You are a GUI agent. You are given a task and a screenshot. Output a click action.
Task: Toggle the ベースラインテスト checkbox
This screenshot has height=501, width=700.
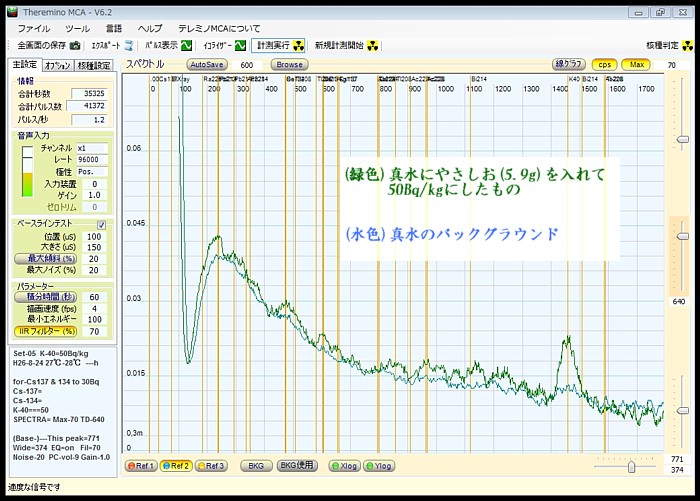point(101,225)
